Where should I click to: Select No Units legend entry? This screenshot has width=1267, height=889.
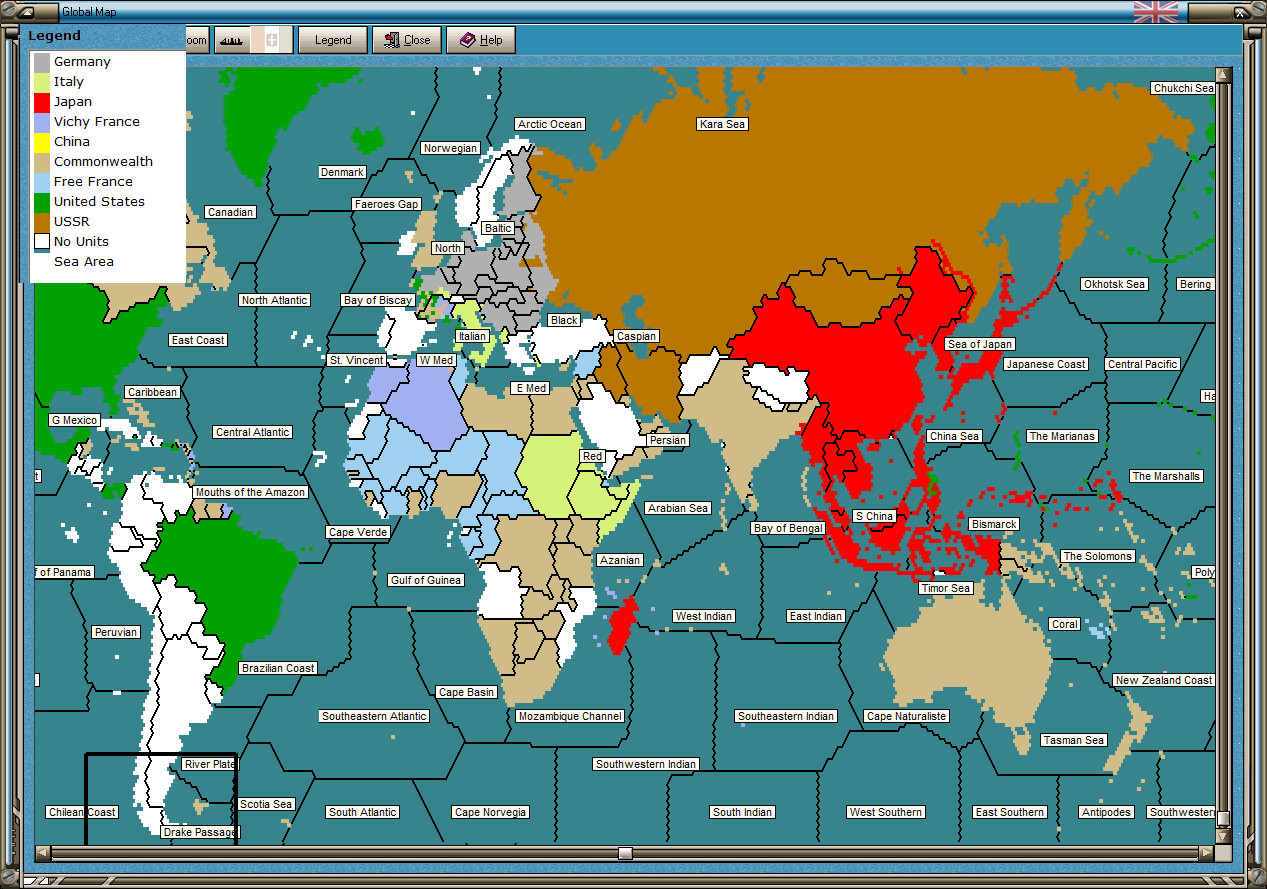[x=81, y=241]
